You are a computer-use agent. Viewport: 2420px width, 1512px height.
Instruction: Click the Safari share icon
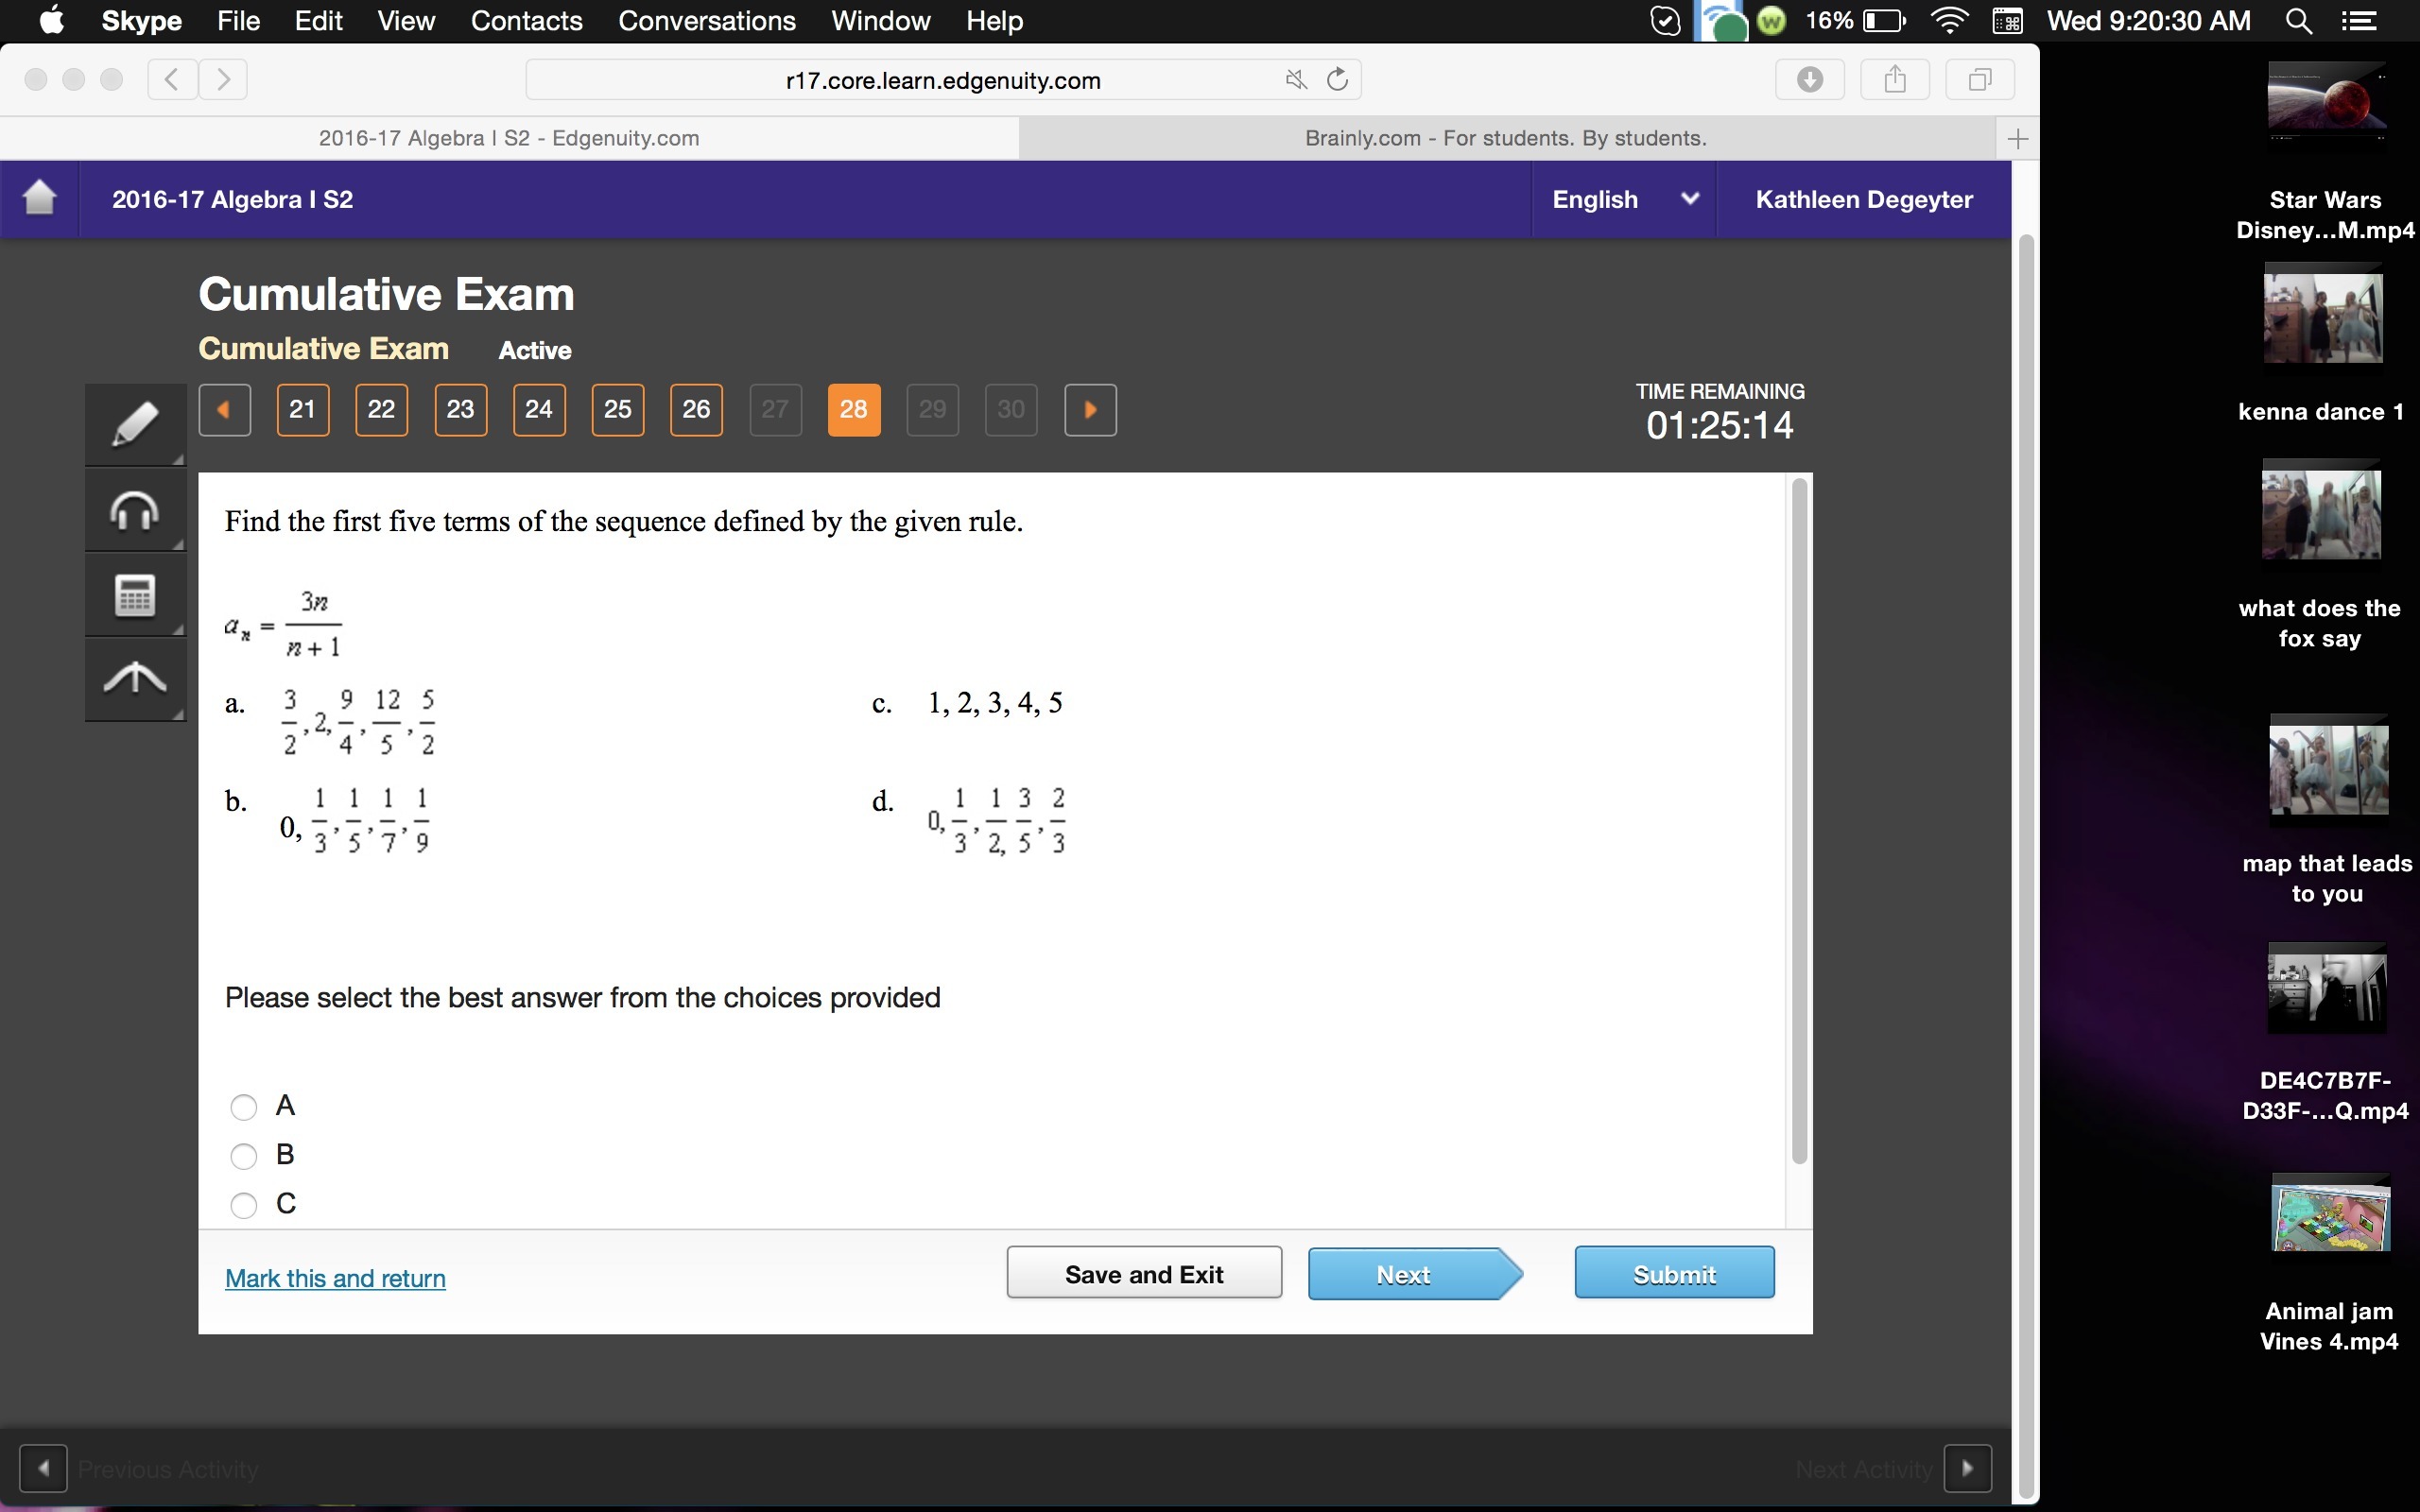click(1894, 79)
